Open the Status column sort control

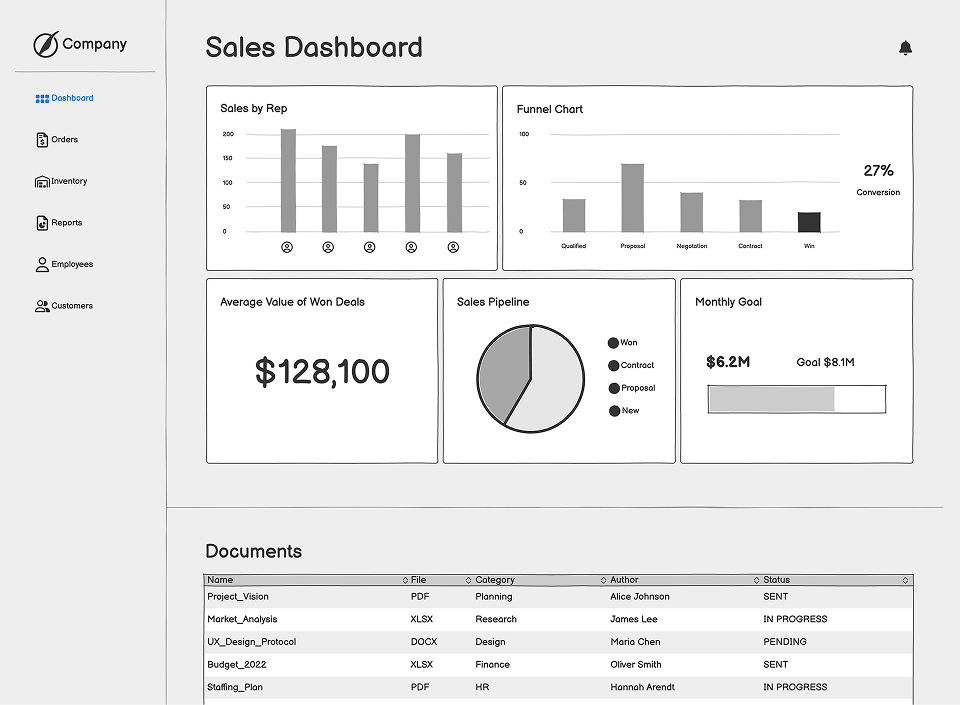[x=755, y=579]
